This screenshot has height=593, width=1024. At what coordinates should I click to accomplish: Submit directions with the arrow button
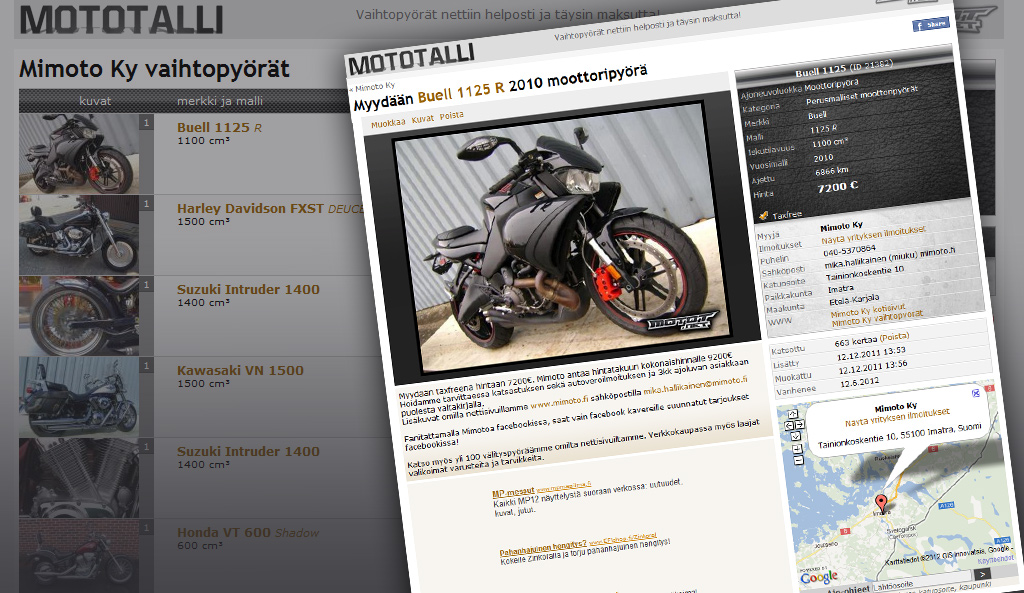983,574
